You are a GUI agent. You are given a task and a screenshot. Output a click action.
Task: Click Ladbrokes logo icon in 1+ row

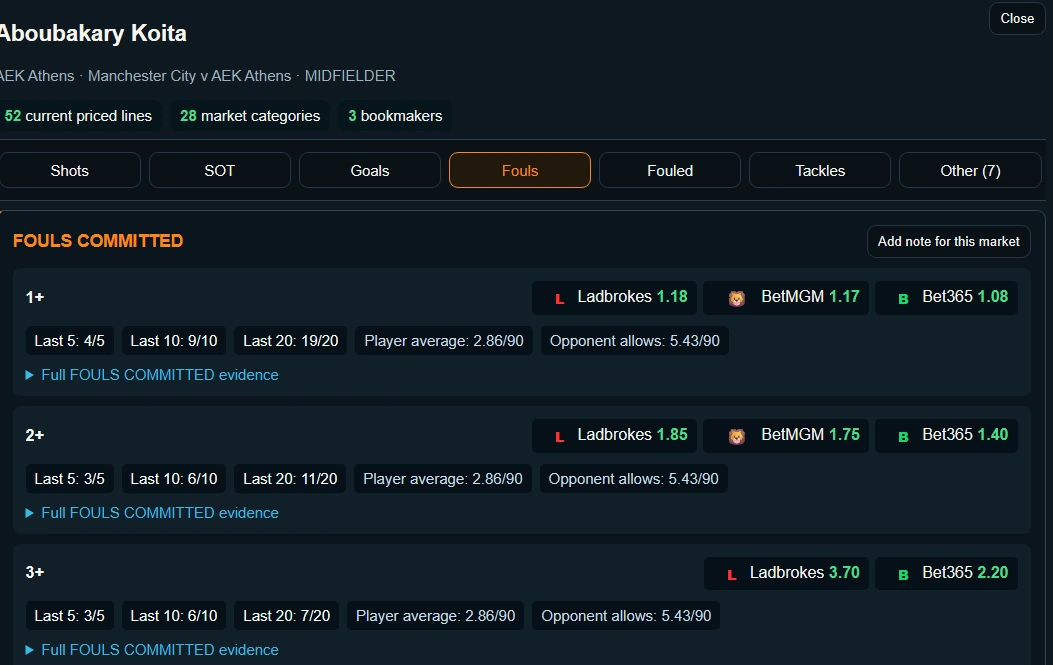click(x=559, y=299)
